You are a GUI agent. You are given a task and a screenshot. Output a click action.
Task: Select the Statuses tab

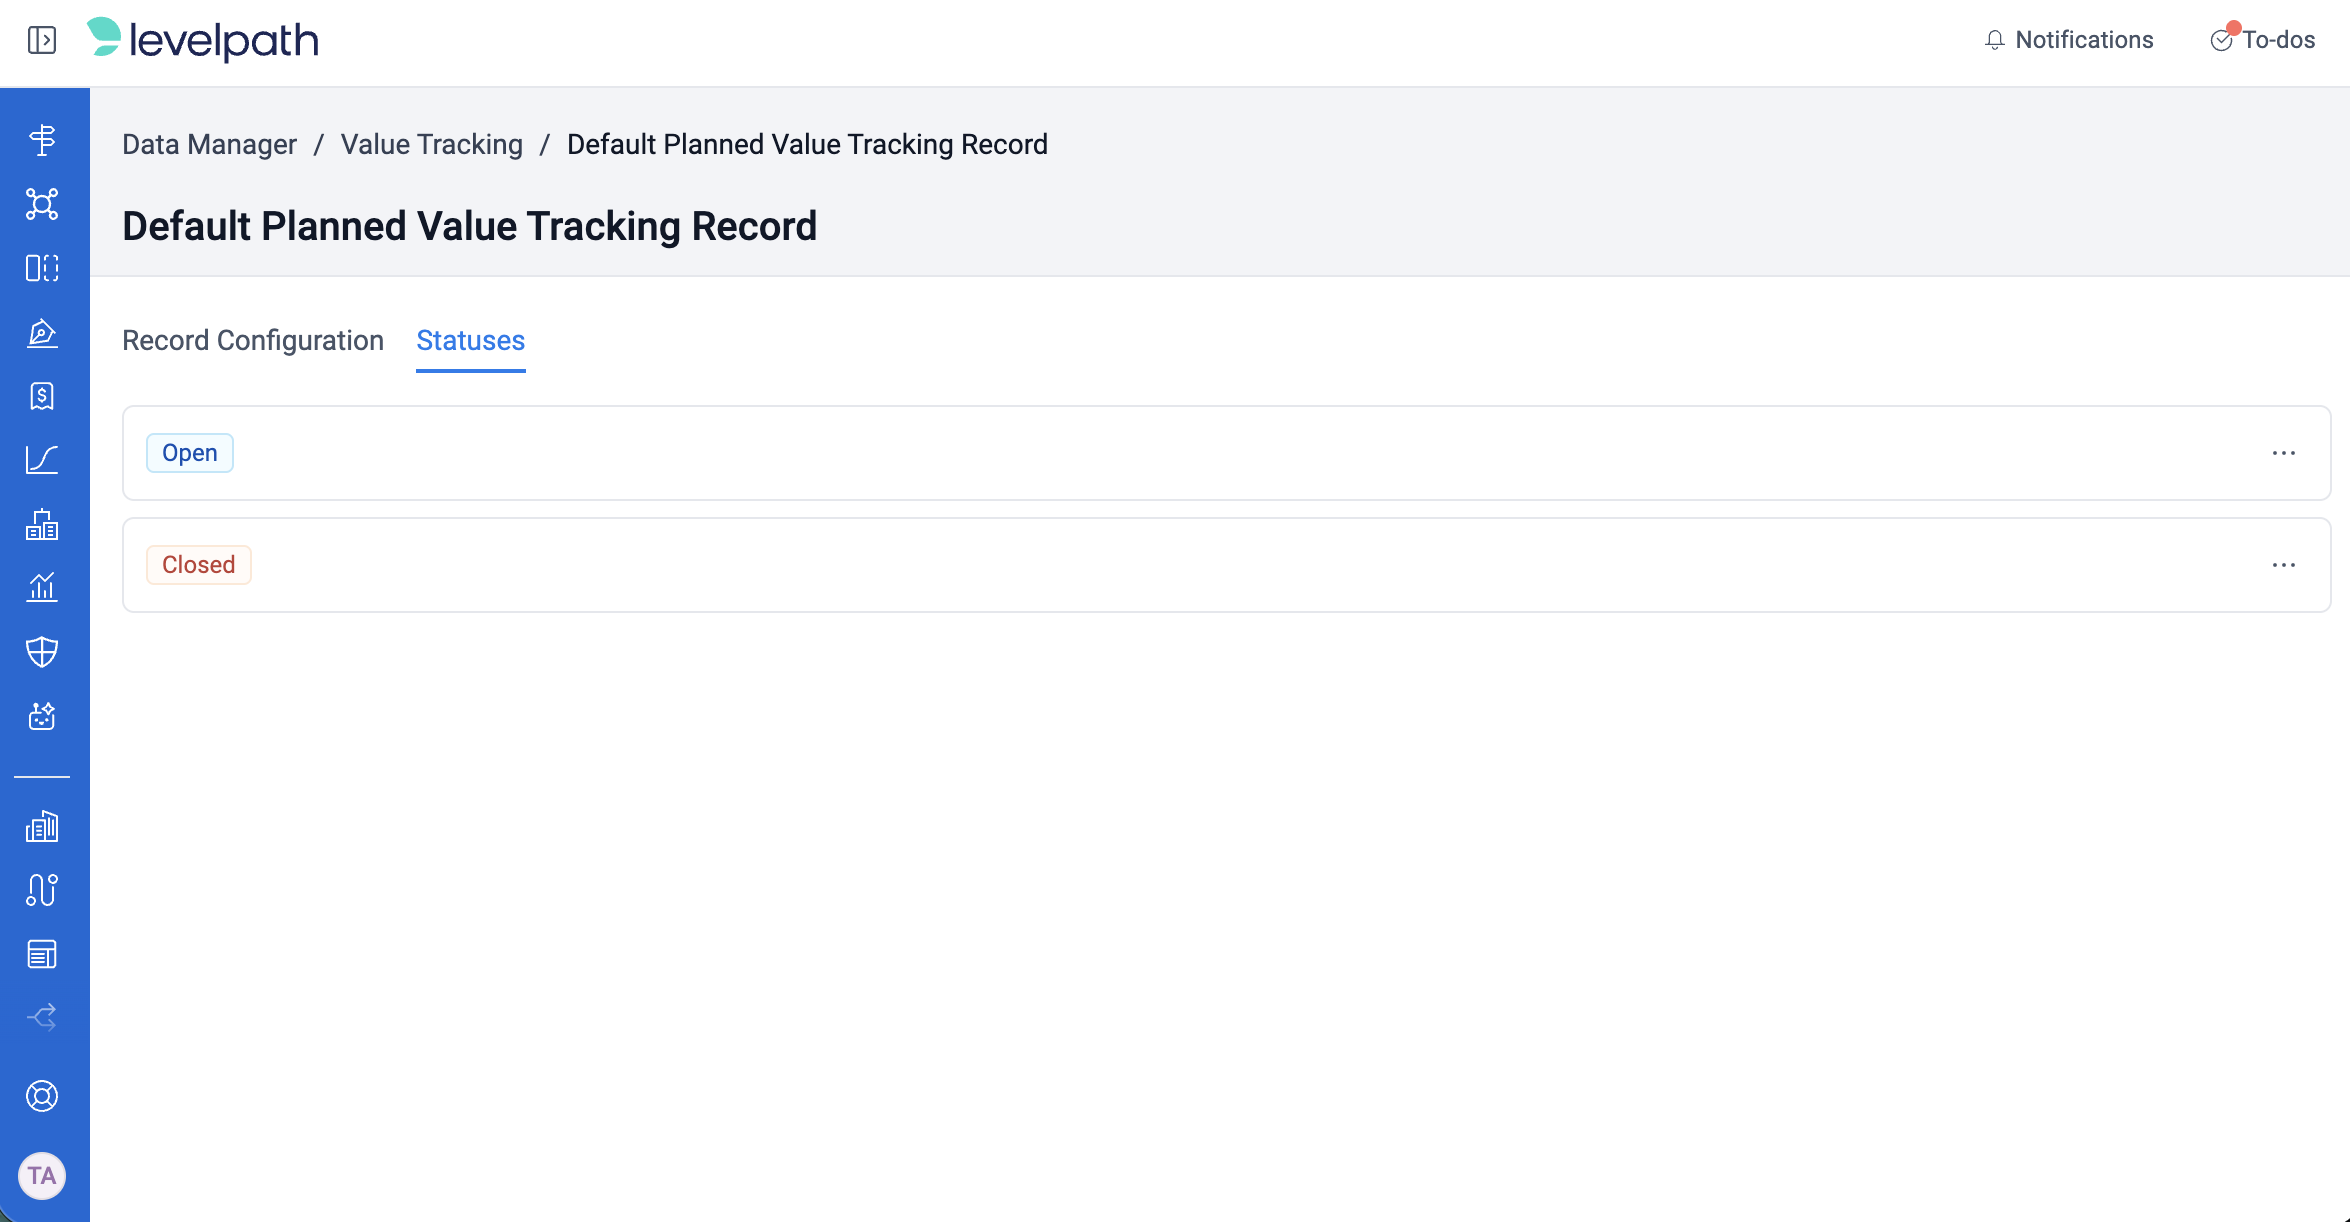coord(470,341)
